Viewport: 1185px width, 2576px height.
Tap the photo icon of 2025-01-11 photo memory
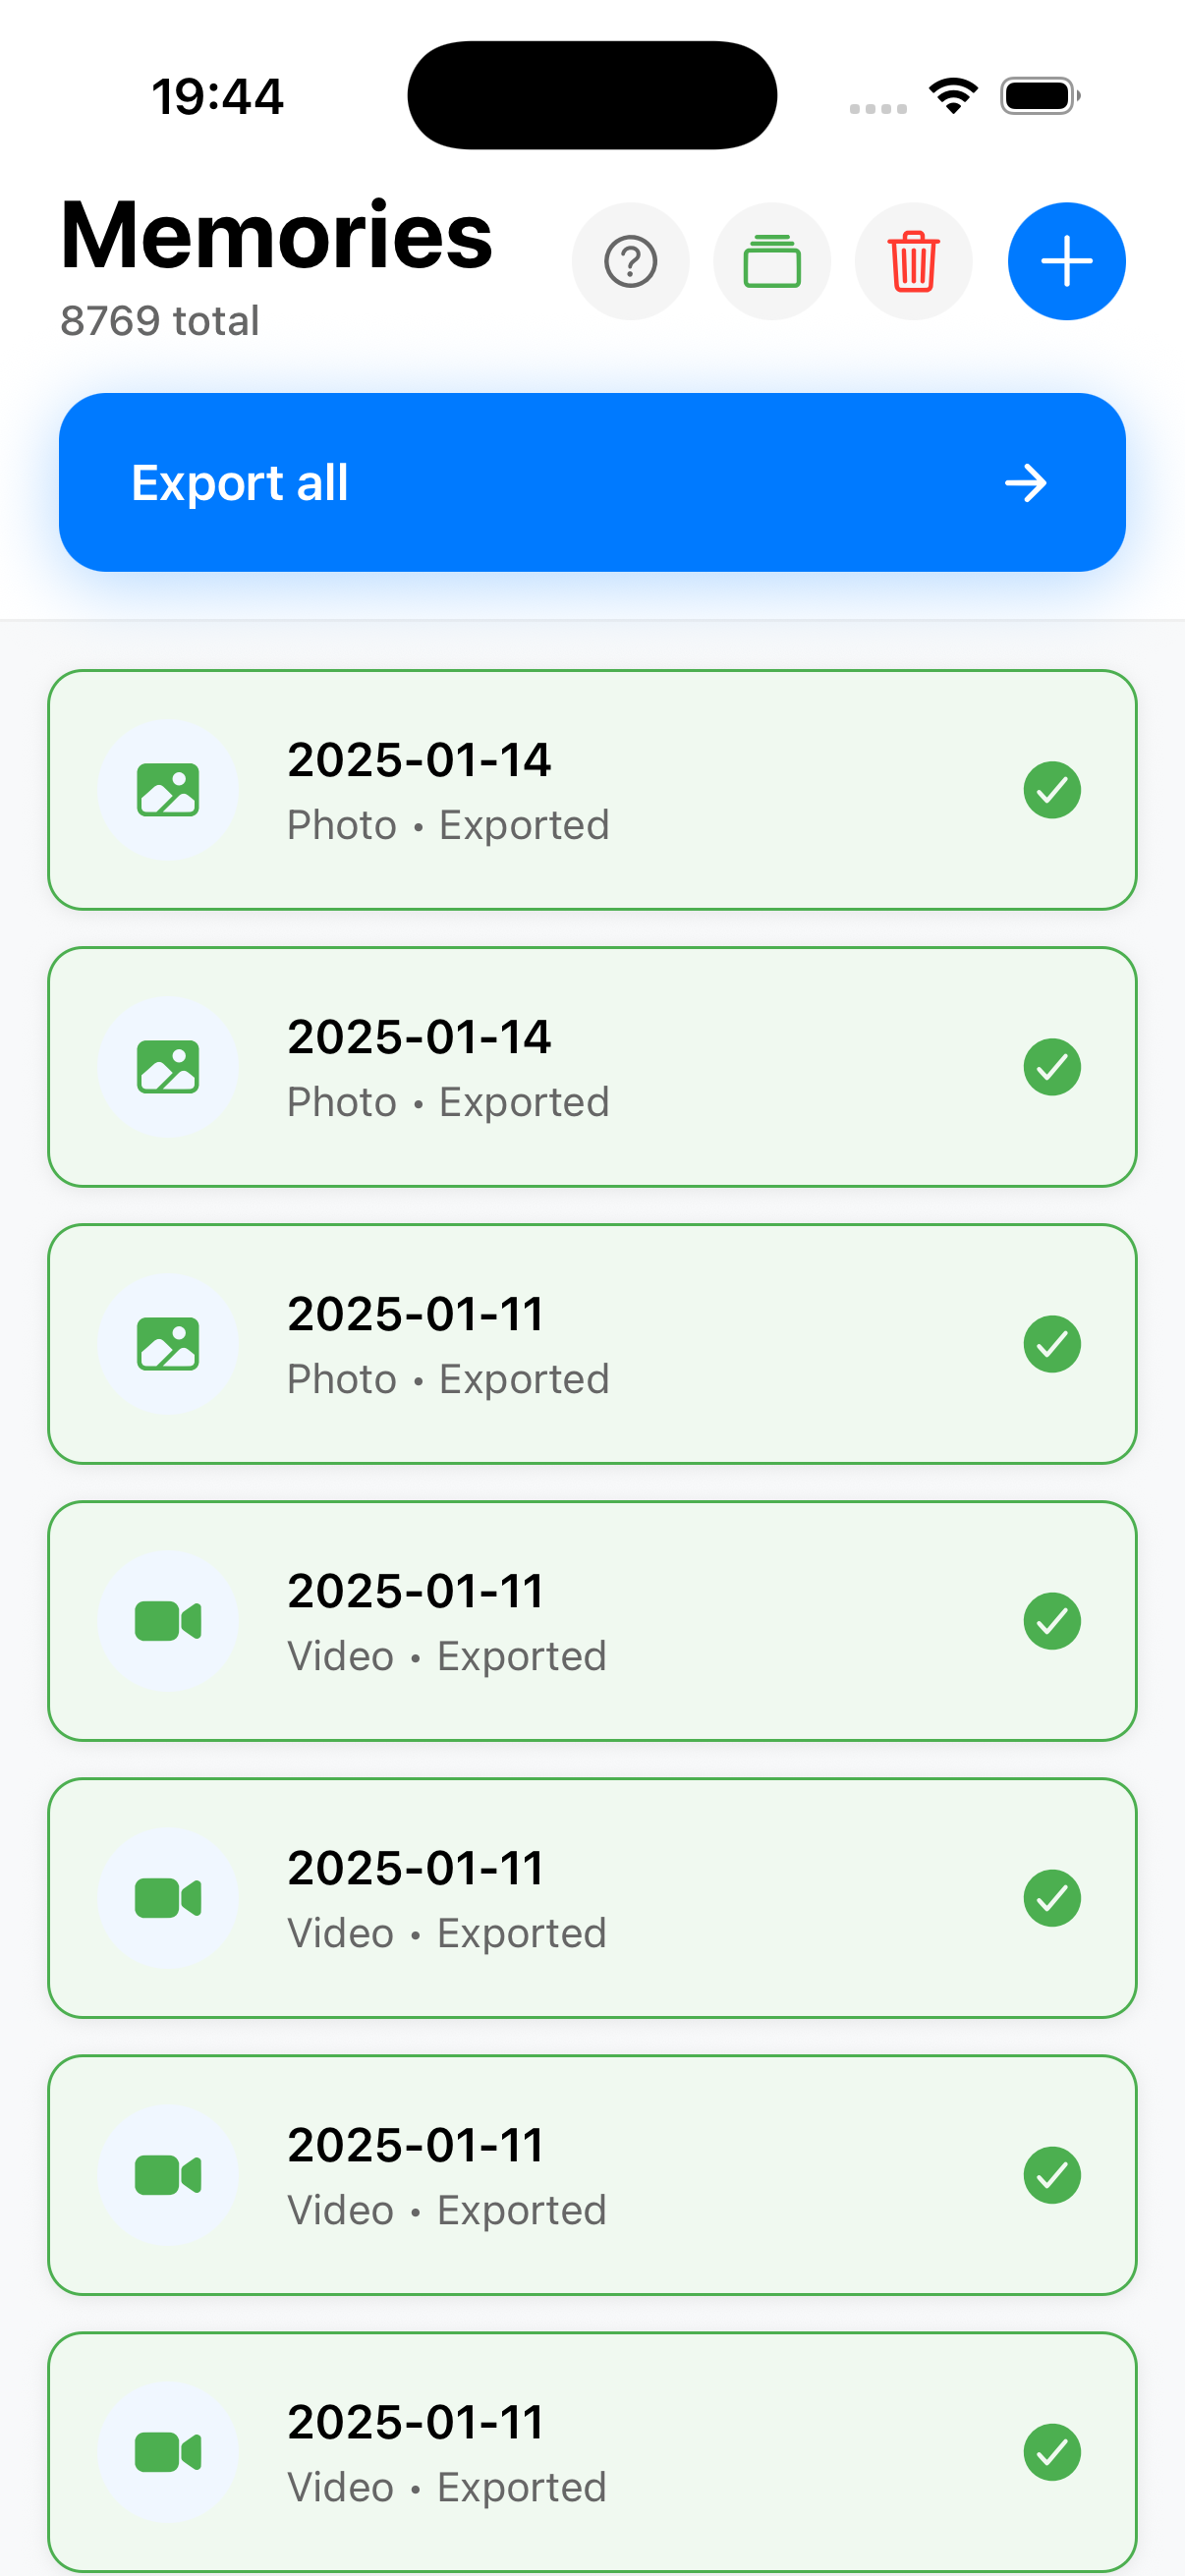point(168,1344)
